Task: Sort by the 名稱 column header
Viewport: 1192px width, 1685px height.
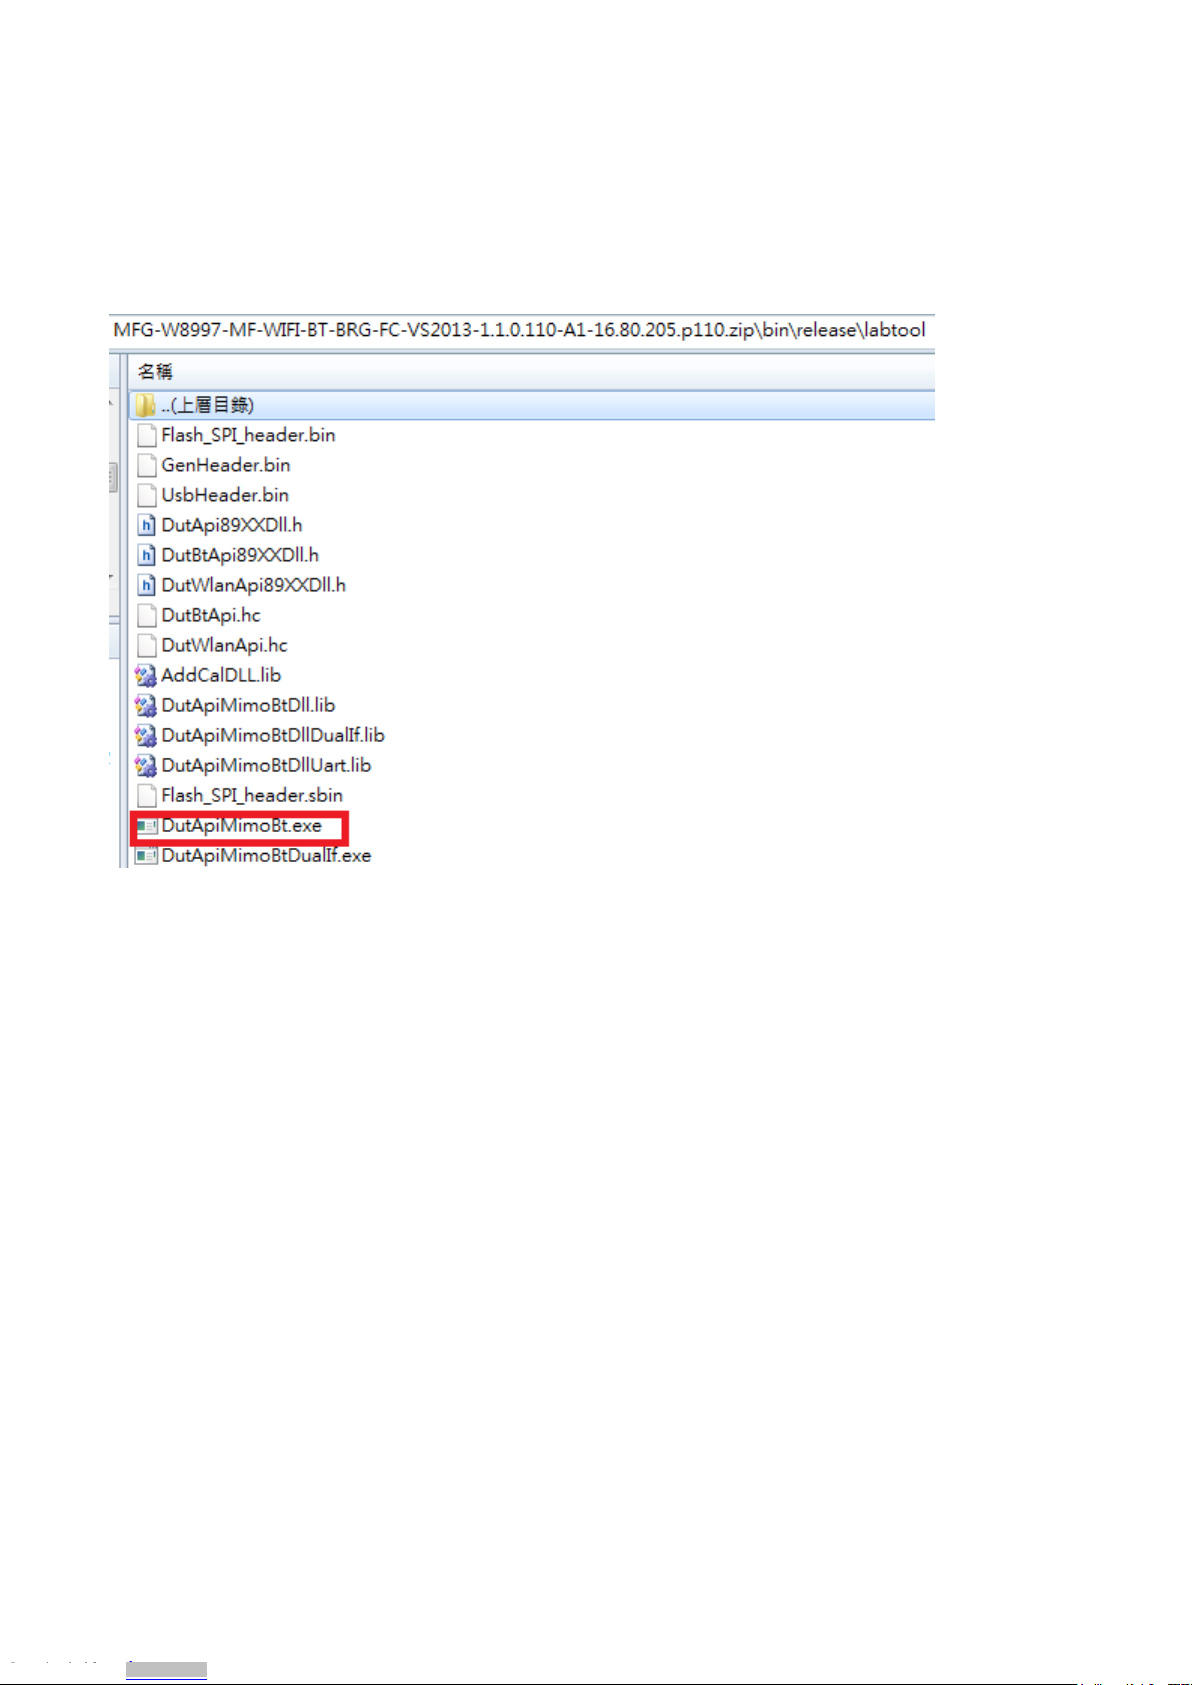Action: [x=532, y=371]
